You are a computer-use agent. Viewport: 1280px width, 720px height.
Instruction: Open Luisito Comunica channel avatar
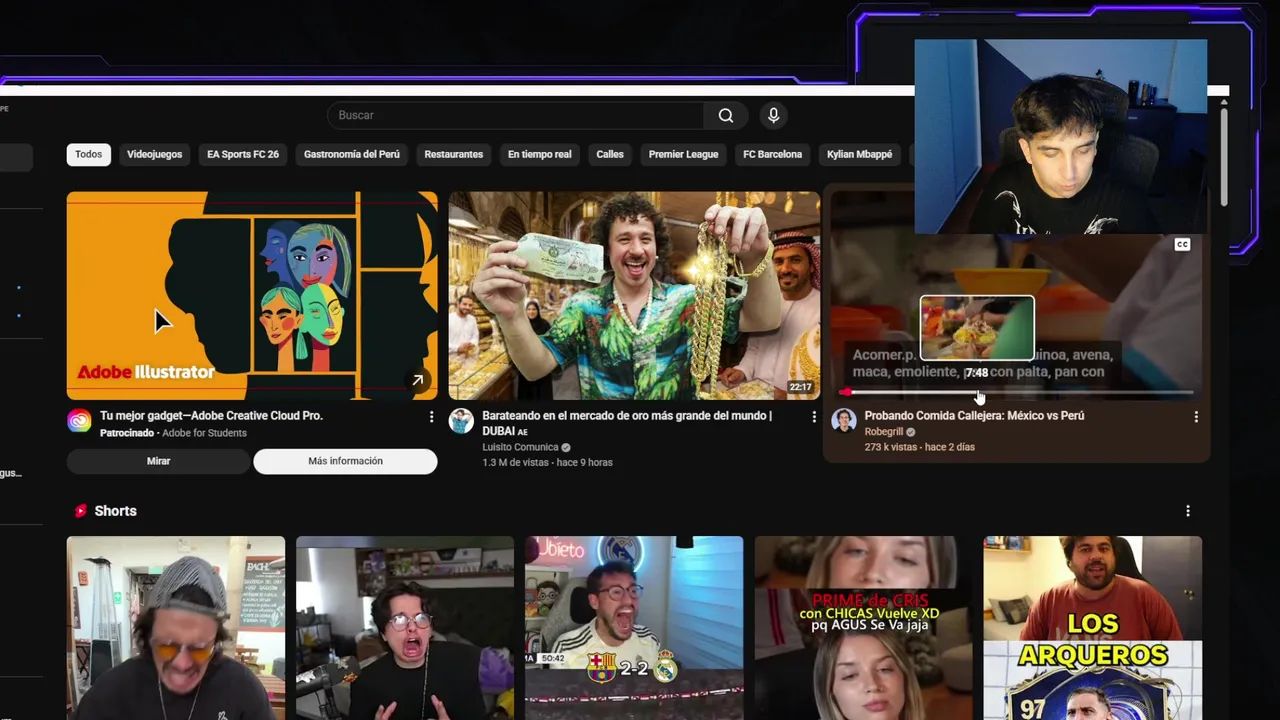461,421
